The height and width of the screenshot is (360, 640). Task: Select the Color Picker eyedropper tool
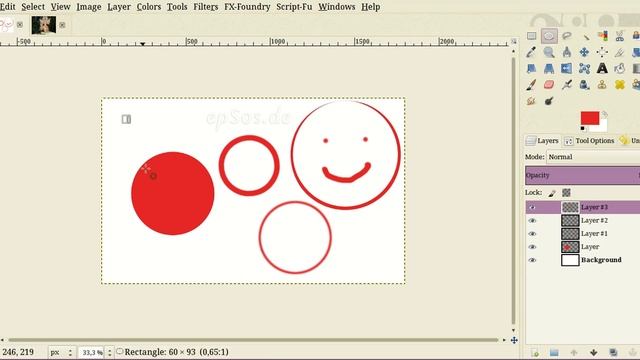tap(531, 52)
